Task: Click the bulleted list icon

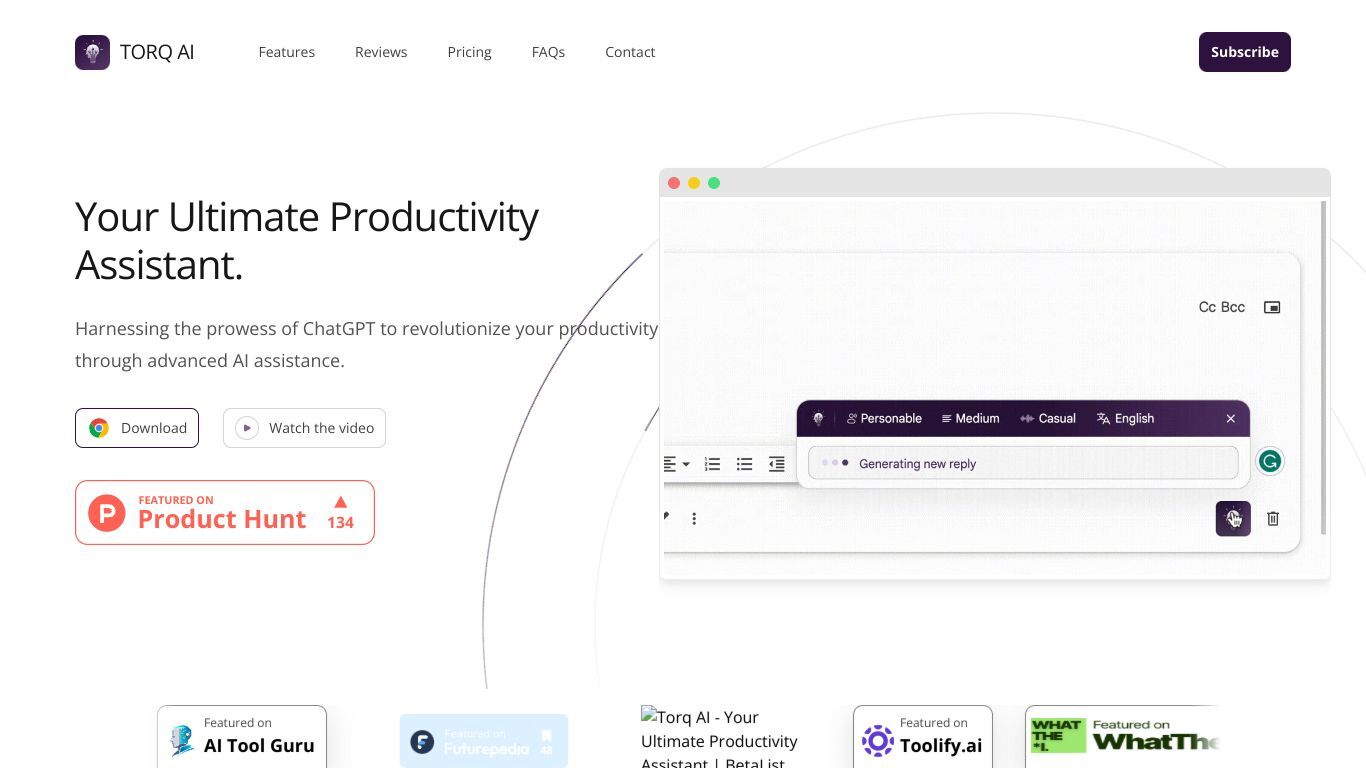Action: 744,464
